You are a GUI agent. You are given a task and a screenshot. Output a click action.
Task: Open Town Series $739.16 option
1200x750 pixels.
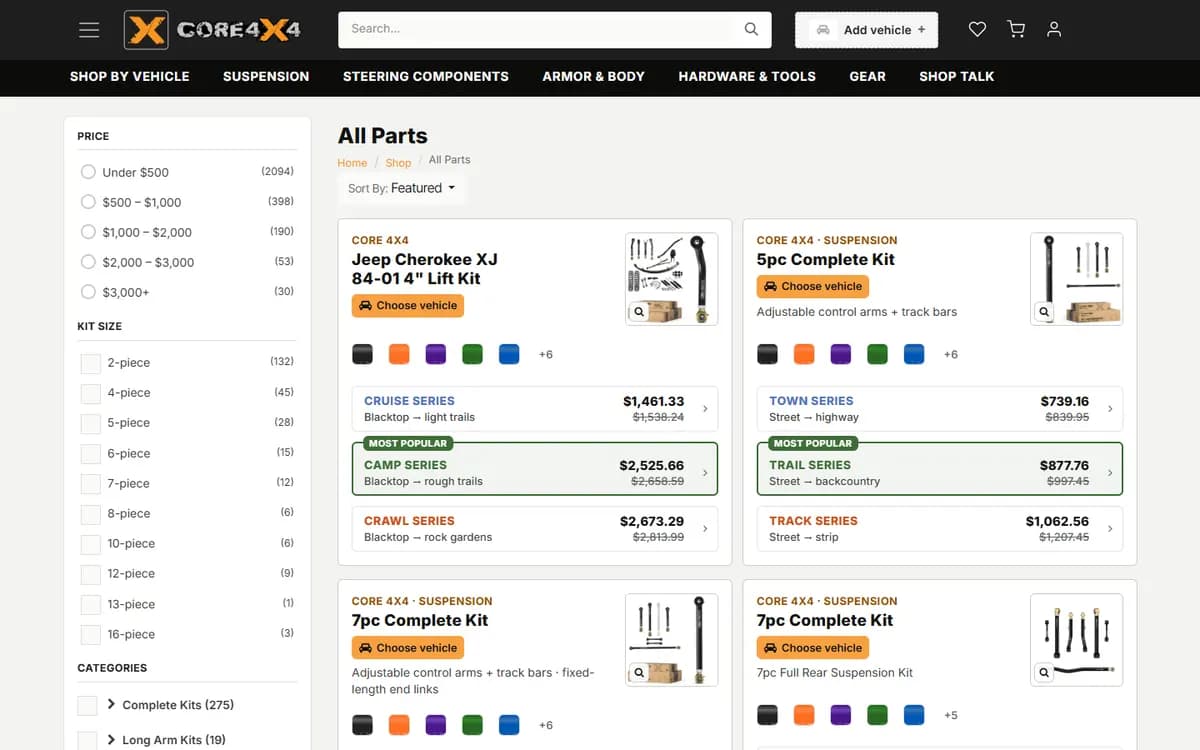pos(940,409)
